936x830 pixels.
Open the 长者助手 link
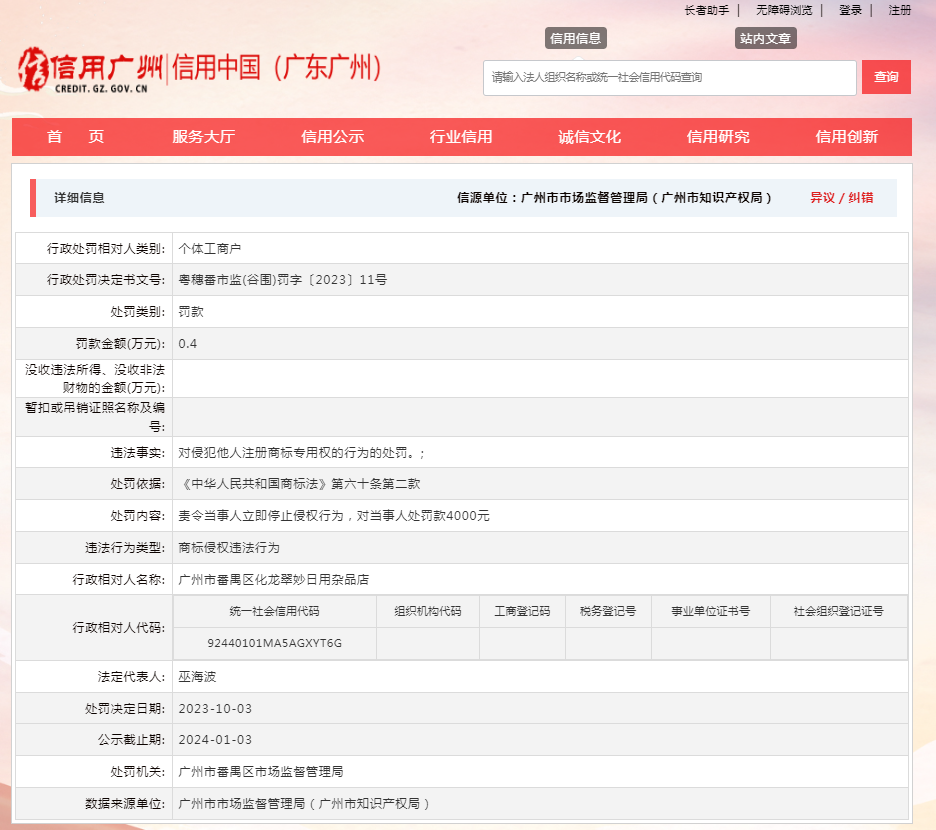point(706,10)
